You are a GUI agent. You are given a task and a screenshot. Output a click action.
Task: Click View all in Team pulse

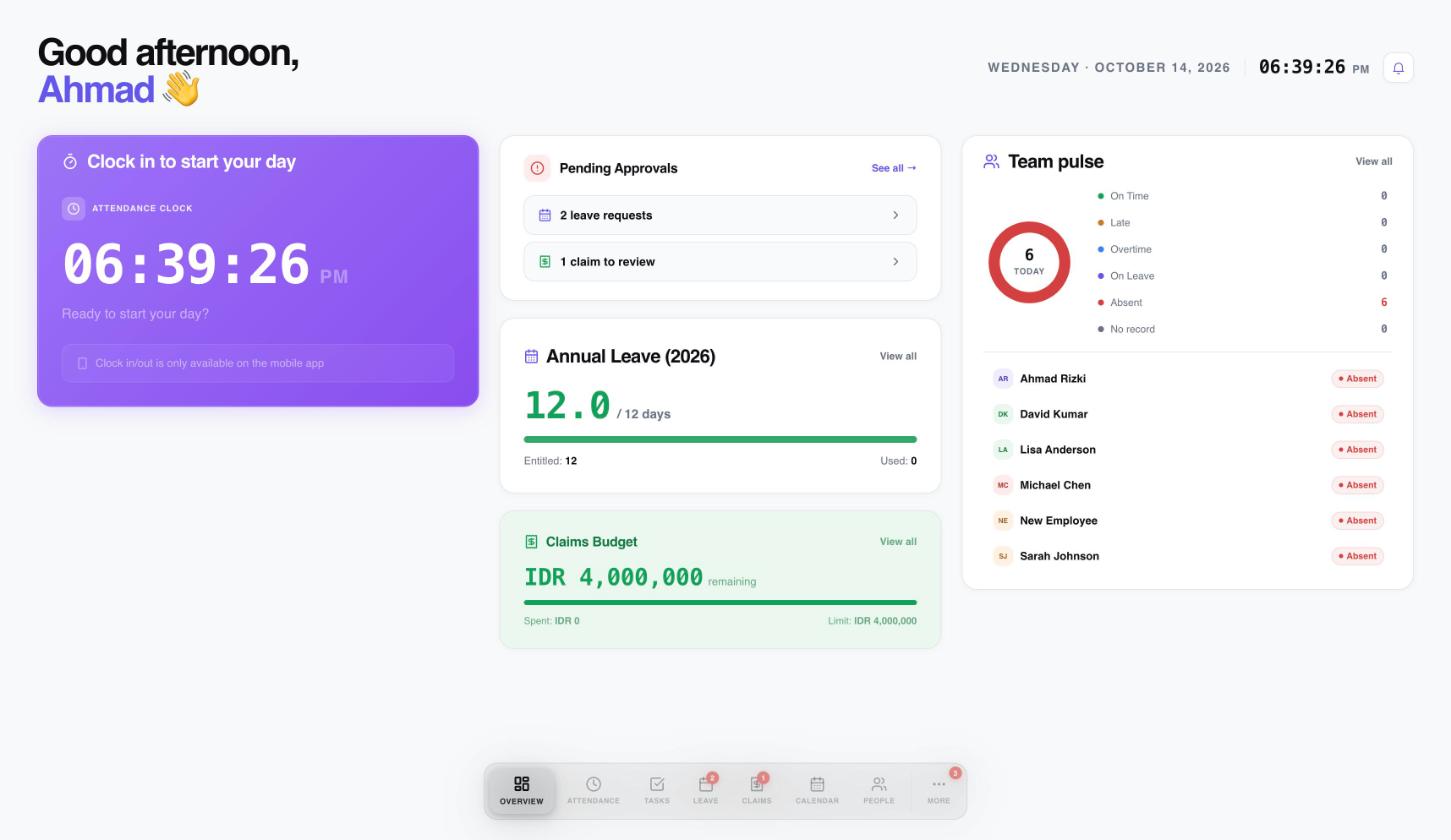(1374, 161)
